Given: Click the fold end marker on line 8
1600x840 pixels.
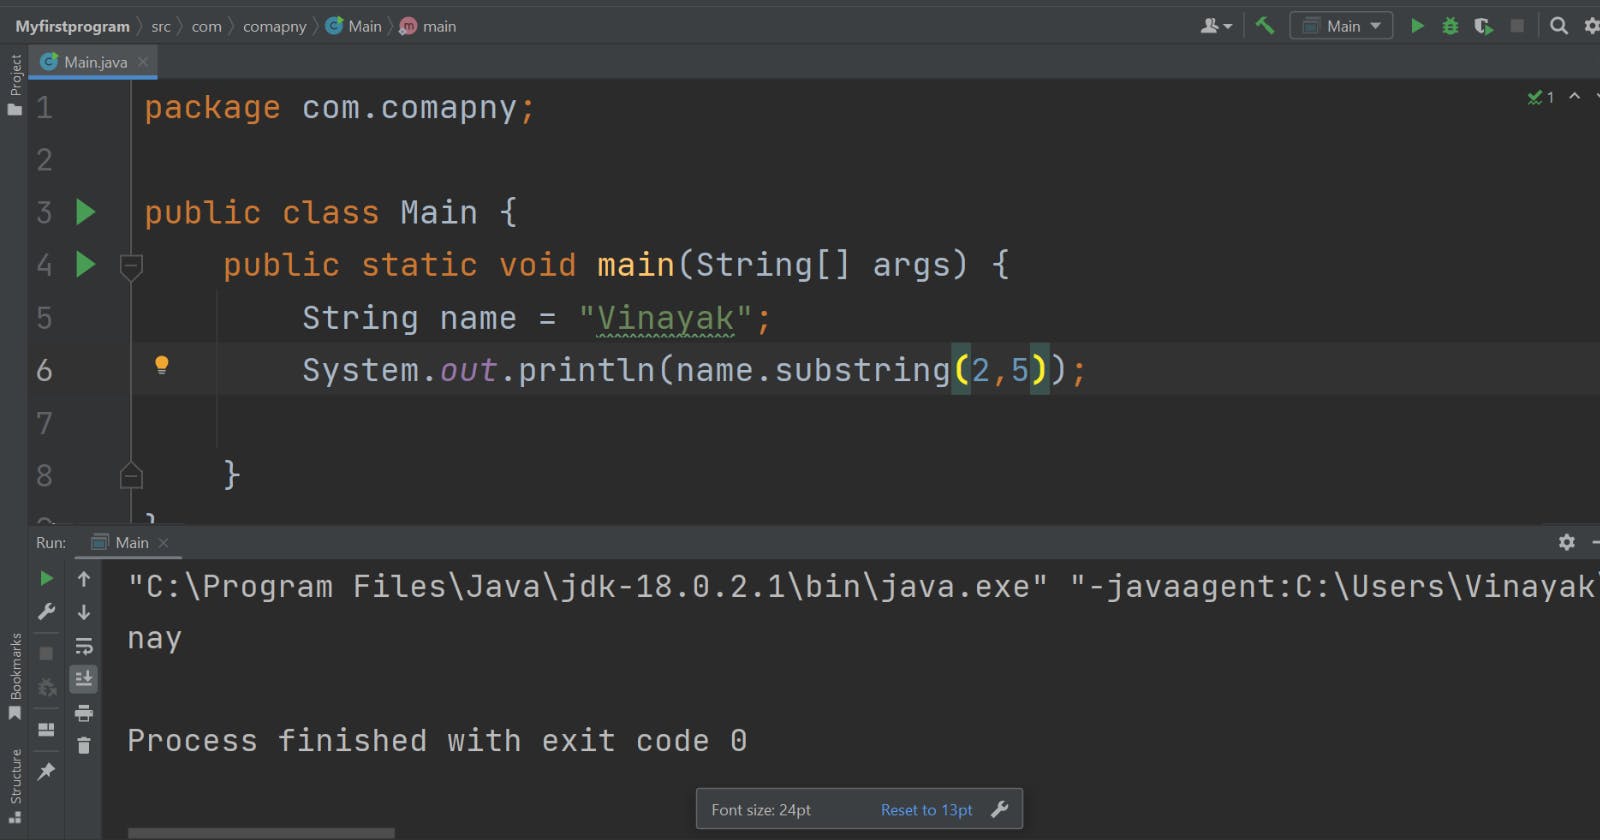Looking at the screenshot, I should (x=131, y=475).
